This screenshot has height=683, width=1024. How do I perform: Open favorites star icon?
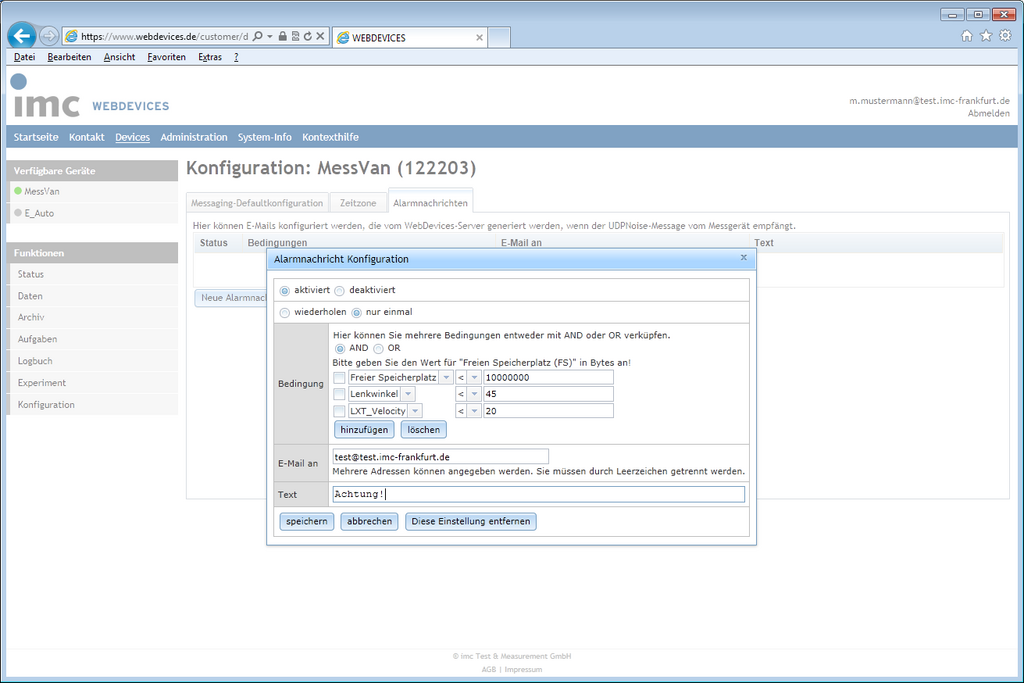pos(986,36)
